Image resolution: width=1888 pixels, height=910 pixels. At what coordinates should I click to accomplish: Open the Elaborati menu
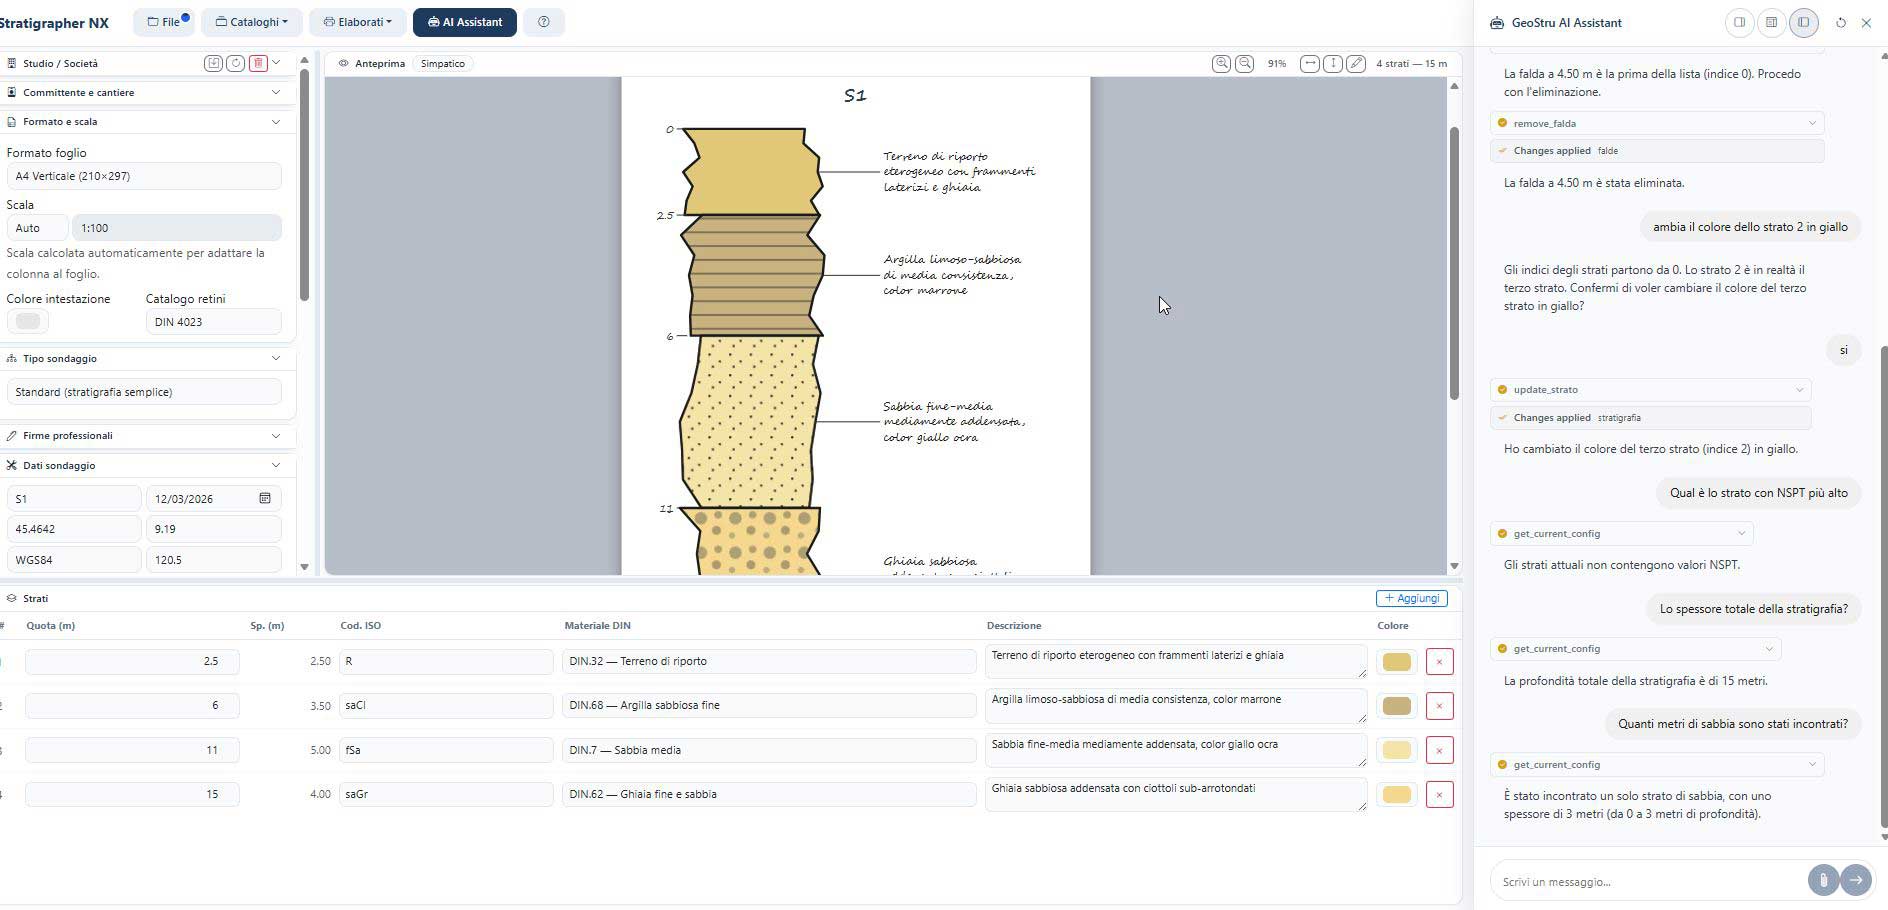point(357,21)
